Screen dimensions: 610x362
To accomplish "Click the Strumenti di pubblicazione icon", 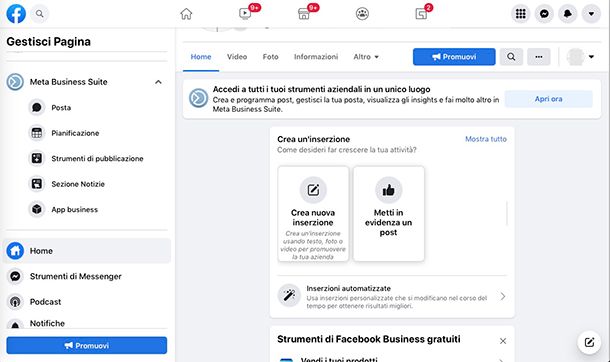I will coord(37,158).
